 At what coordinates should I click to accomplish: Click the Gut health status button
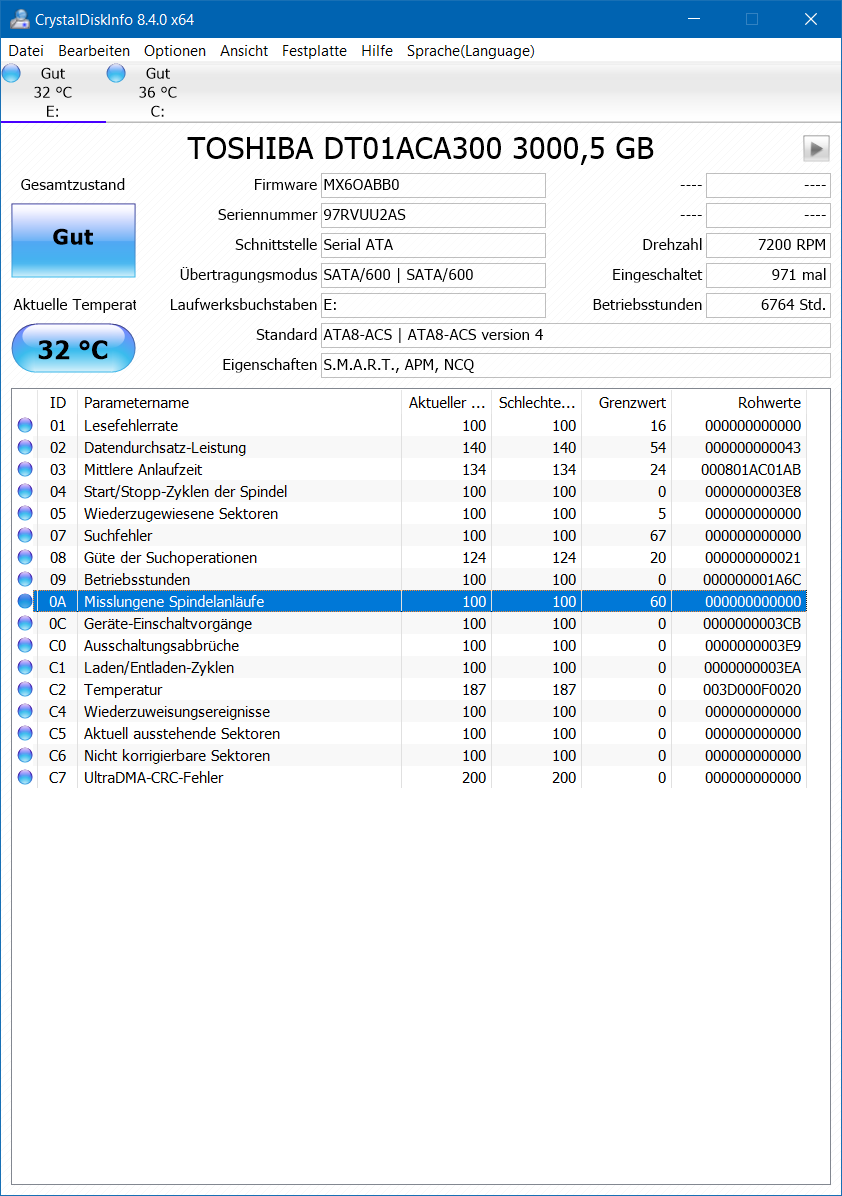tap(73, 240)
